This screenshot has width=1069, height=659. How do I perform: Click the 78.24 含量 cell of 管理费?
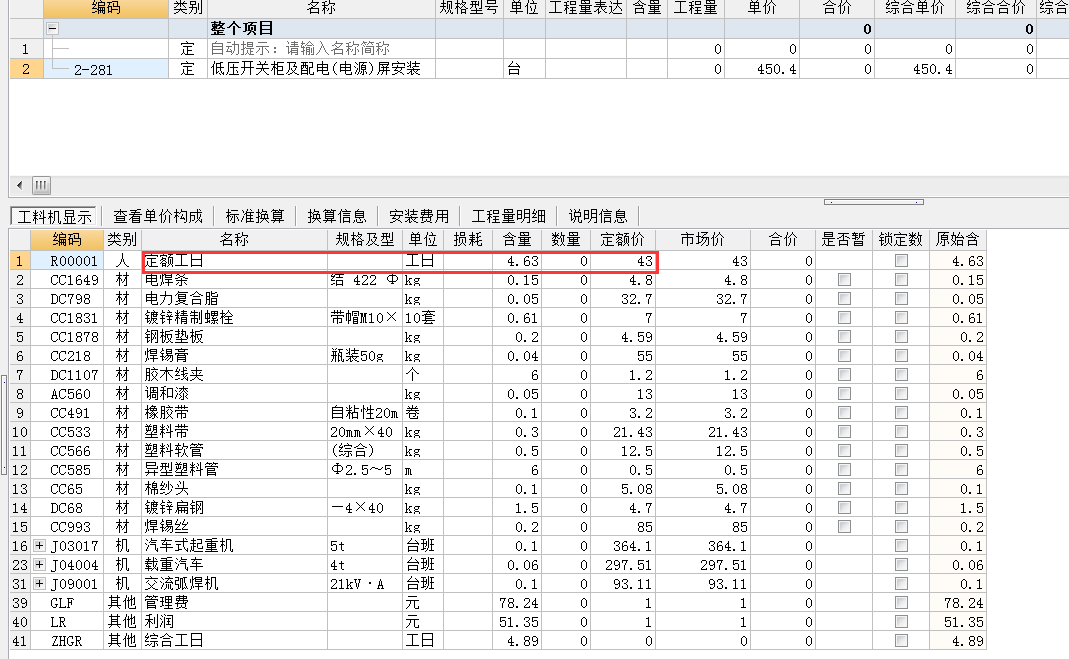(x=517, y=603)
